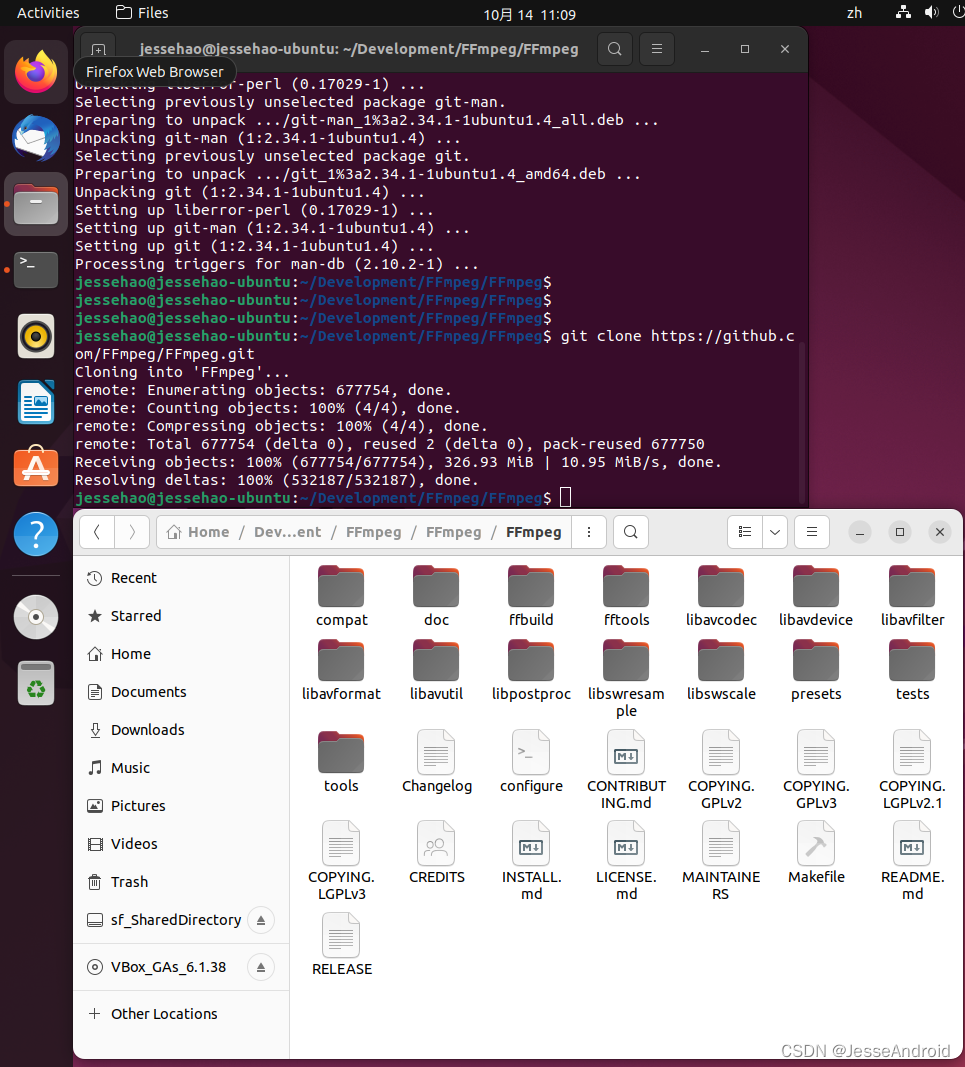Open Starred in the sidebar
The image size is (965, 1067).
coord(181,616)
